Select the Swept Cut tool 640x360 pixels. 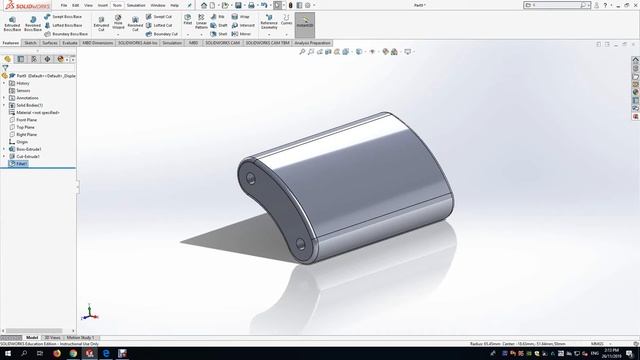tap(159, 17)
